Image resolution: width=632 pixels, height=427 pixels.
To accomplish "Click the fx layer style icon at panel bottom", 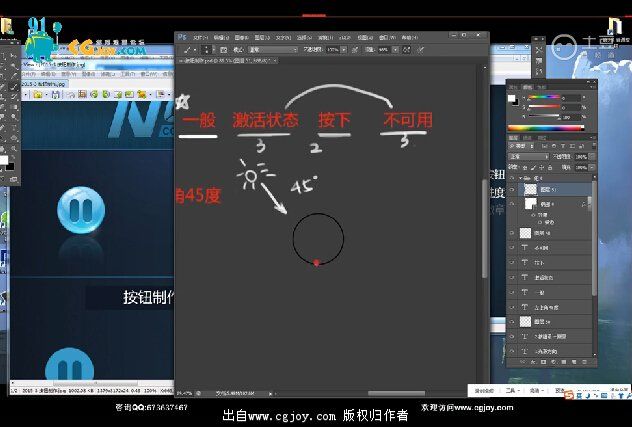I will pyautogui.click(x=533, y=362).
